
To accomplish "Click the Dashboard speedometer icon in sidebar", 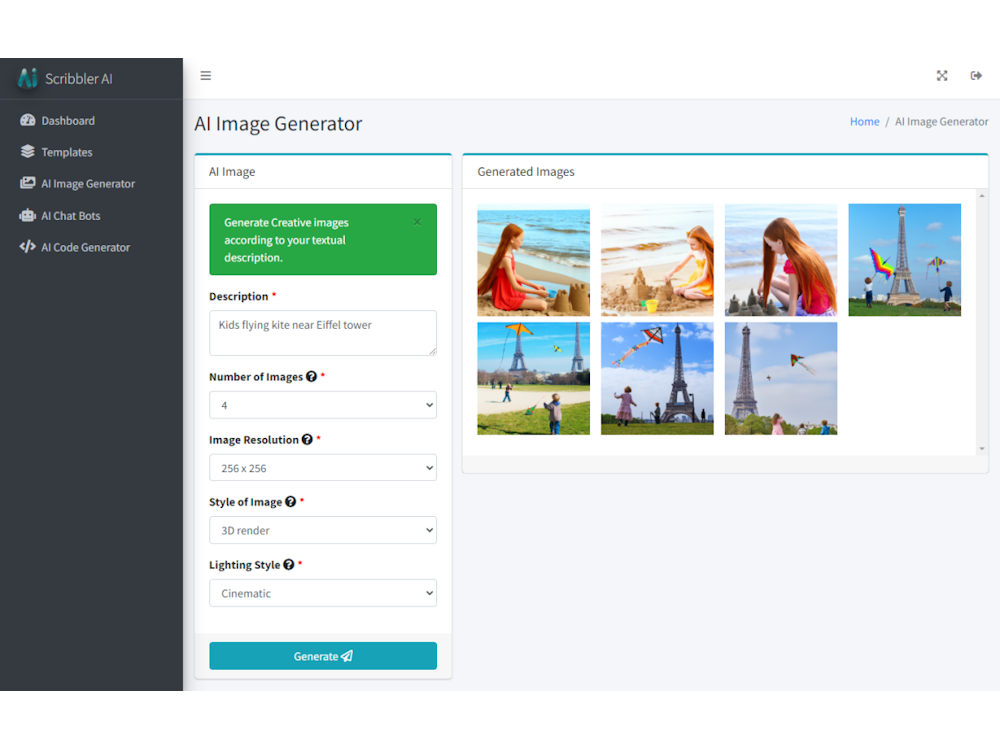I will (28, 120).
